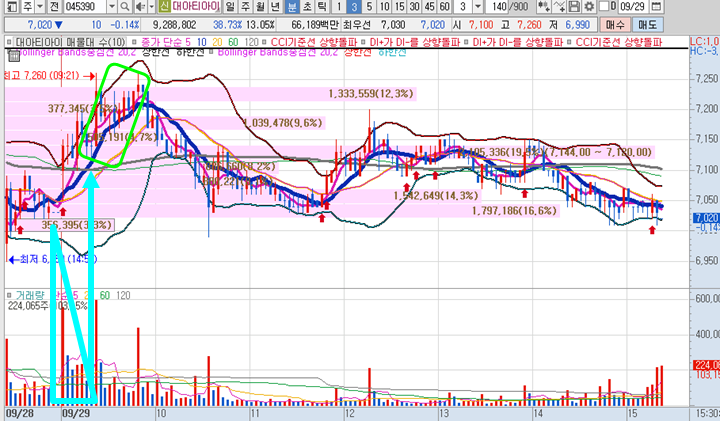Click the small chart tool icon below the legend

[13, 56]
